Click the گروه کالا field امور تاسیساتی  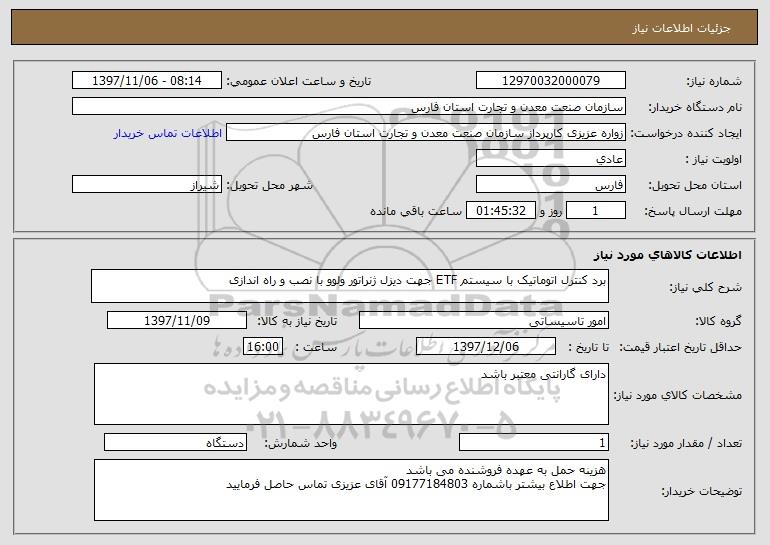pos(484,321)
